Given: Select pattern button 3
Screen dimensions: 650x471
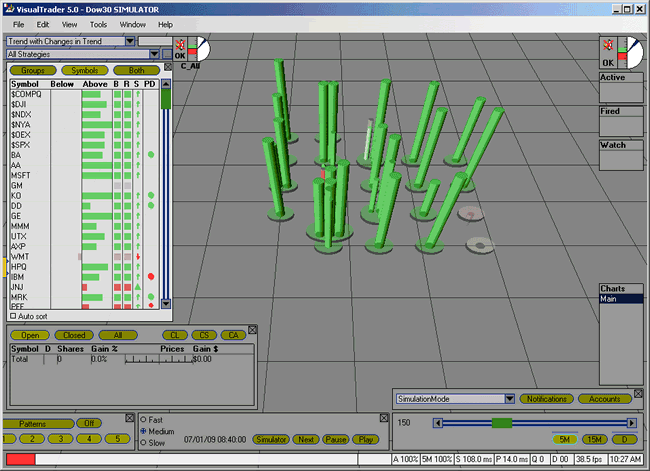Looking at the screenshot, I should point(61,439).
